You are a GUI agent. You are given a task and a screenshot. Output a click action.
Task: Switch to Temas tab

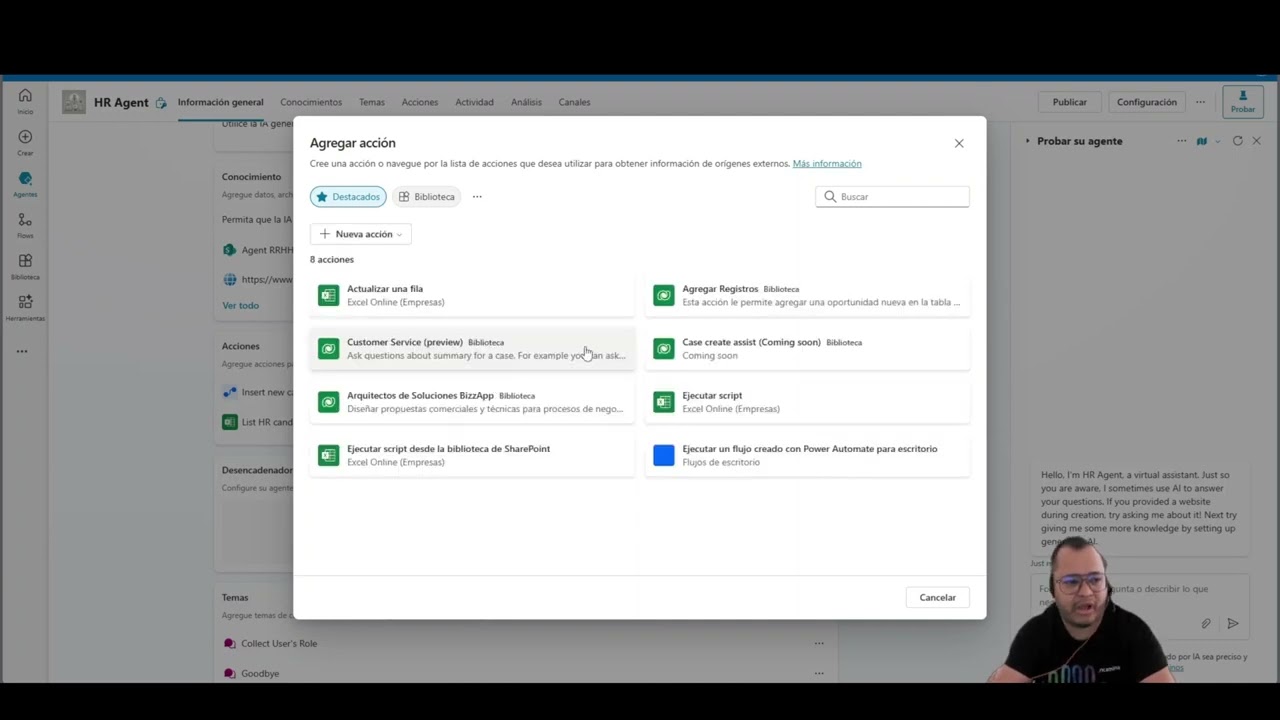click(372, 102)
